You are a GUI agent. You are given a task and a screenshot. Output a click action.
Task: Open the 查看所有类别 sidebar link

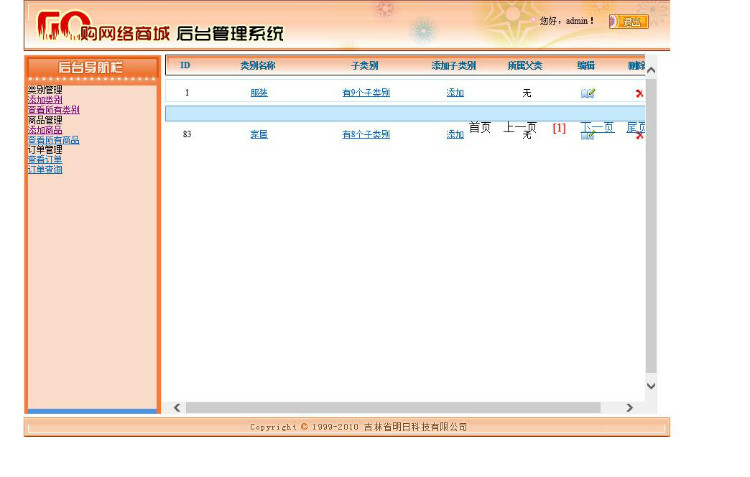[54, 110]
